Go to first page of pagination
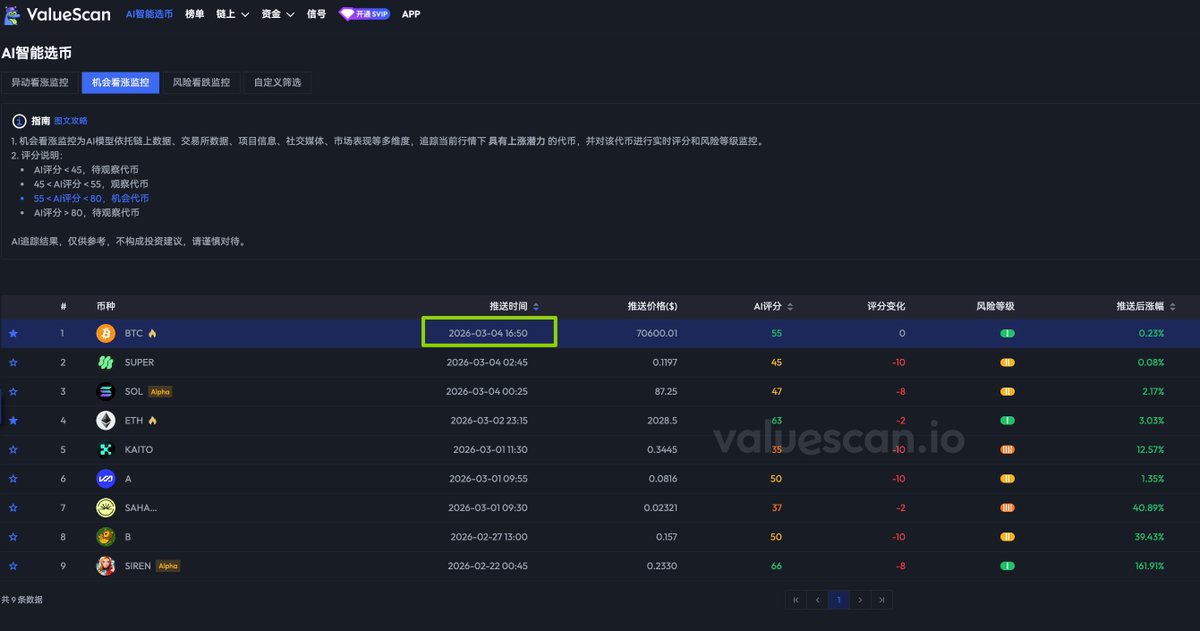 [x=796, y=600]
